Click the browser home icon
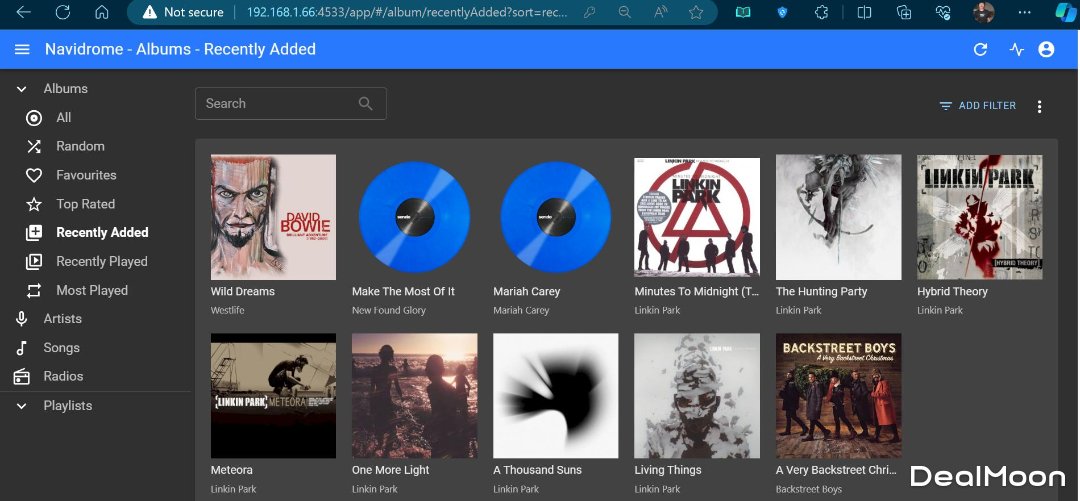This screenshot has width=1080, height=501. click(101, 12)
